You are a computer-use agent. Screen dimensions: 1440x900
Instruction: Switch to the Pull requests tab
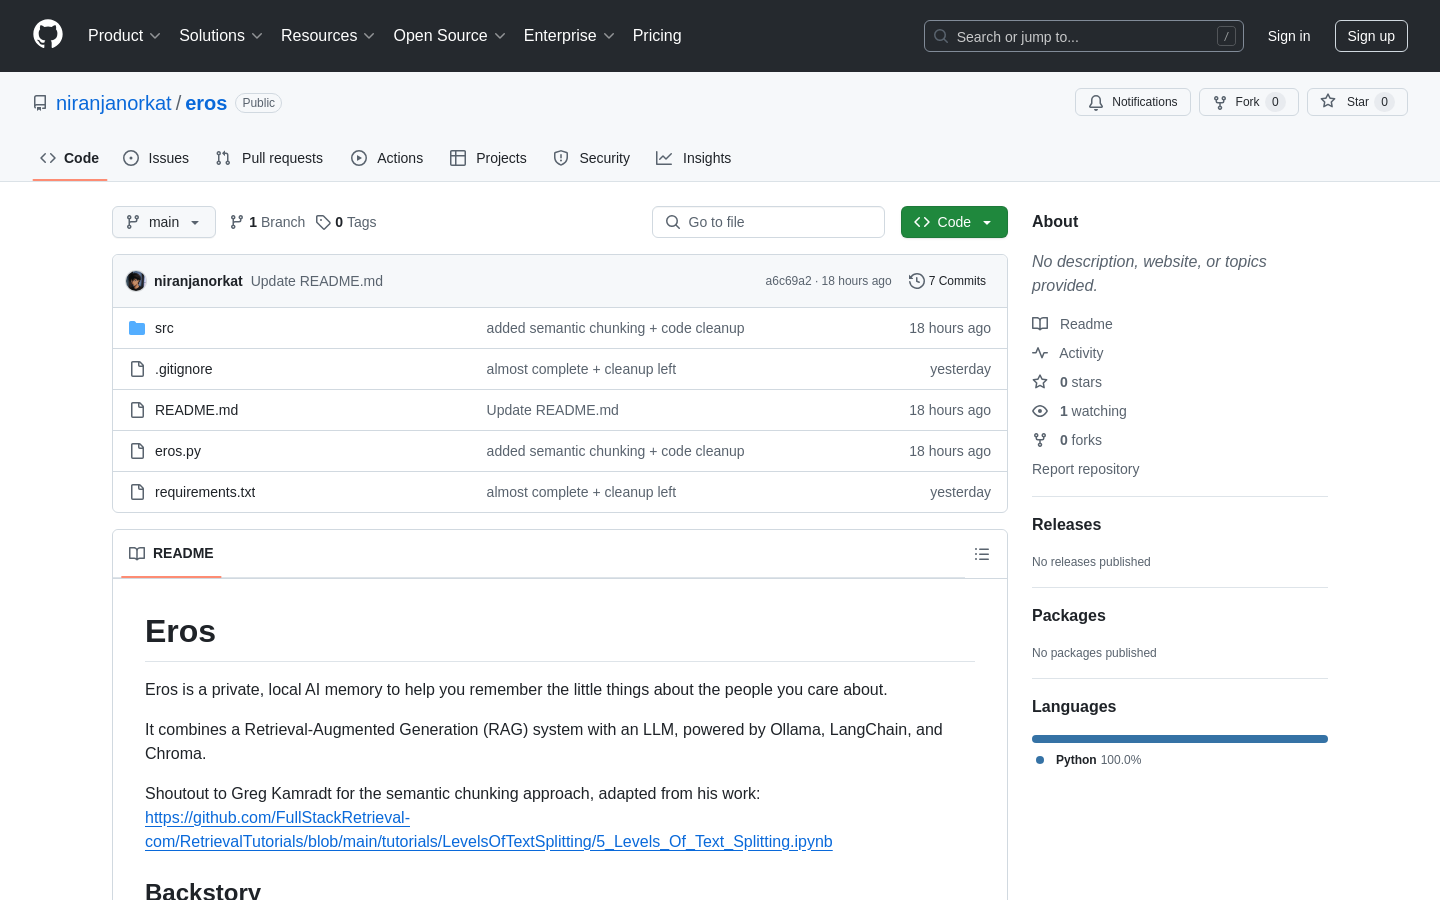[269, 158]
